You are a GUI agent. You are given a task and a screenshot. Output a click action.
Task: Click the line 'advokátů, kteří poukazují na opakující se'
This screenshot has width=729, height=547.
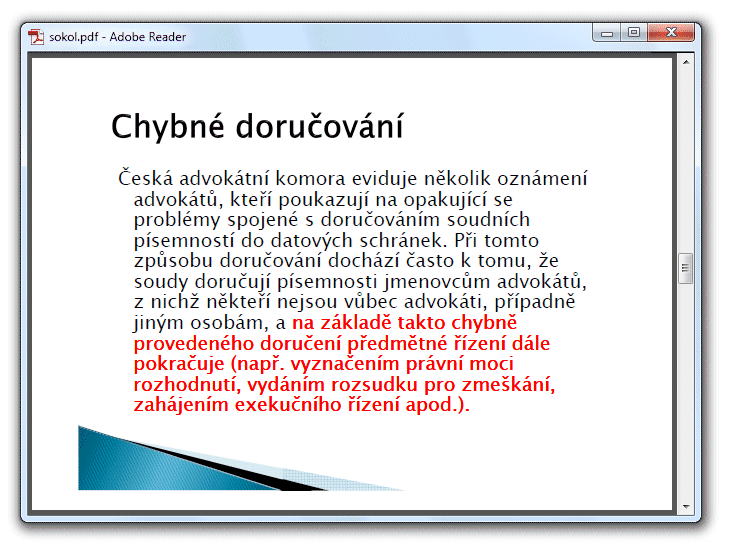323,200
